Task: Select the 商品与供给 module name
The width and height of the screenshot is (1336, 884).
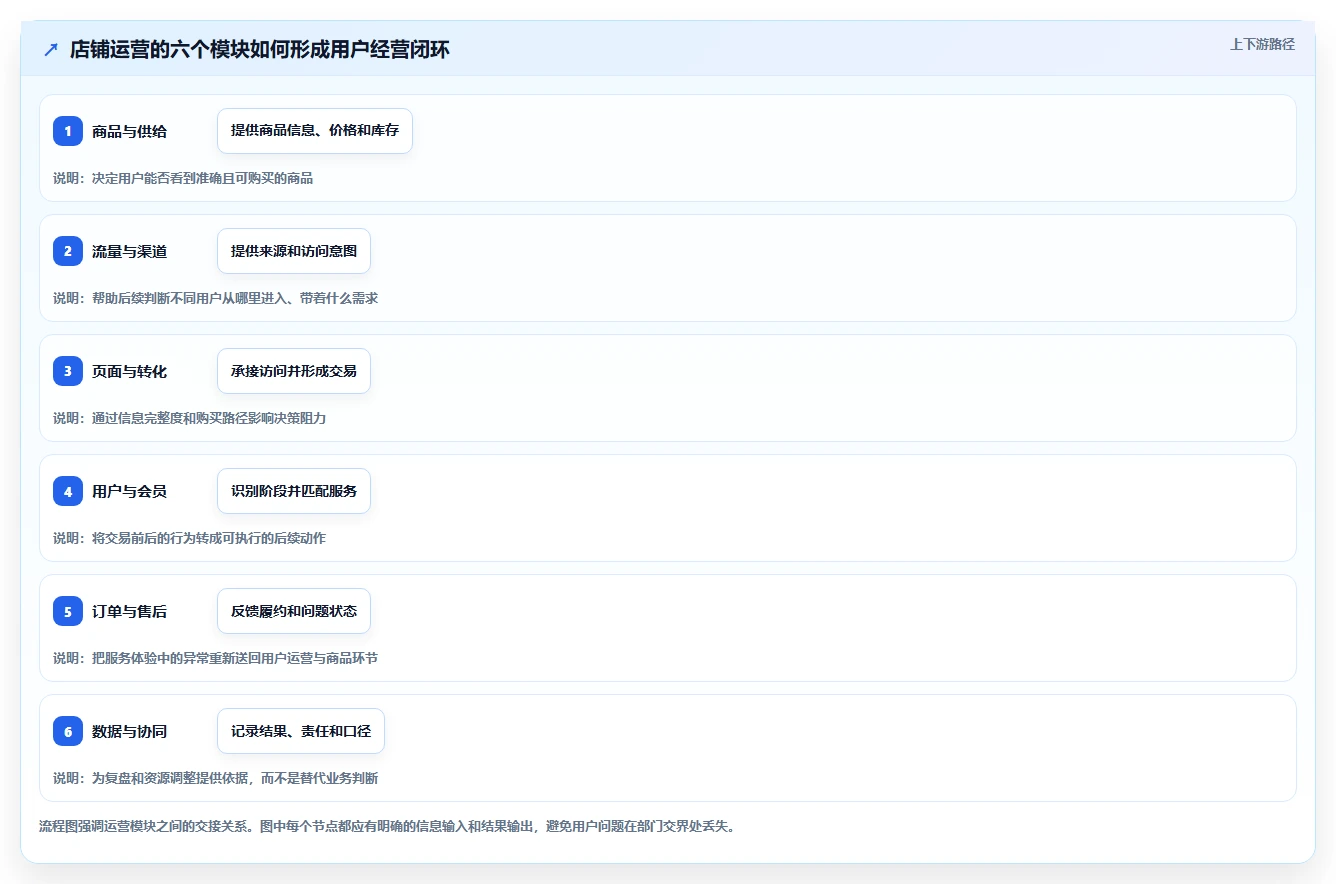Action: point(129,131)
